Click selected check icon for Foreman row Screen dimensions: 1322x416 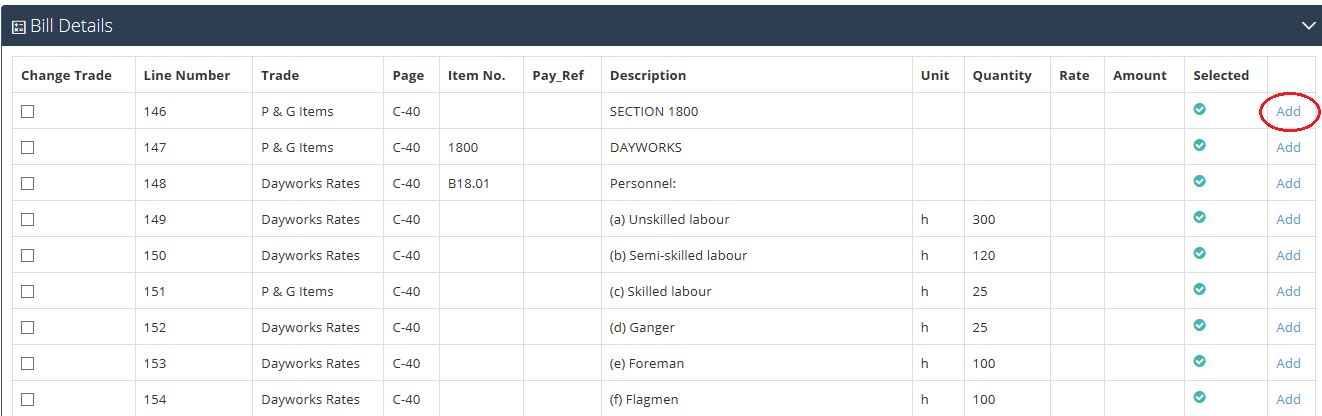1200,361
